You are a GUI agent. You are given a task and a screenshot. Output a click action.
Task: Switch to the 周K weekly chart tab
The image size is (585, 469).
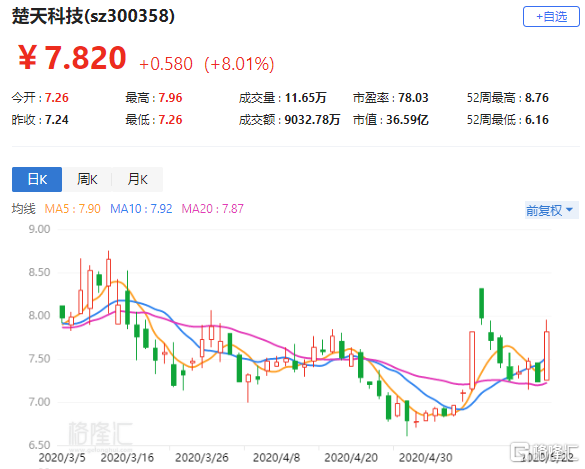coord(87,179)
